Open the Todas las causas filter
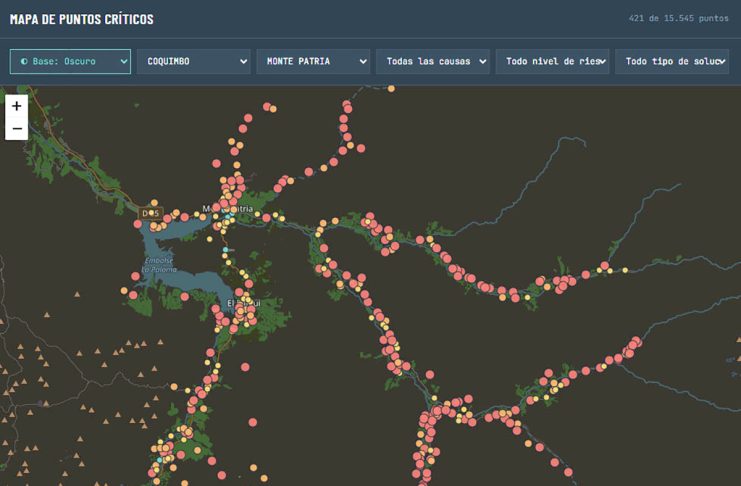 point(432,61)
